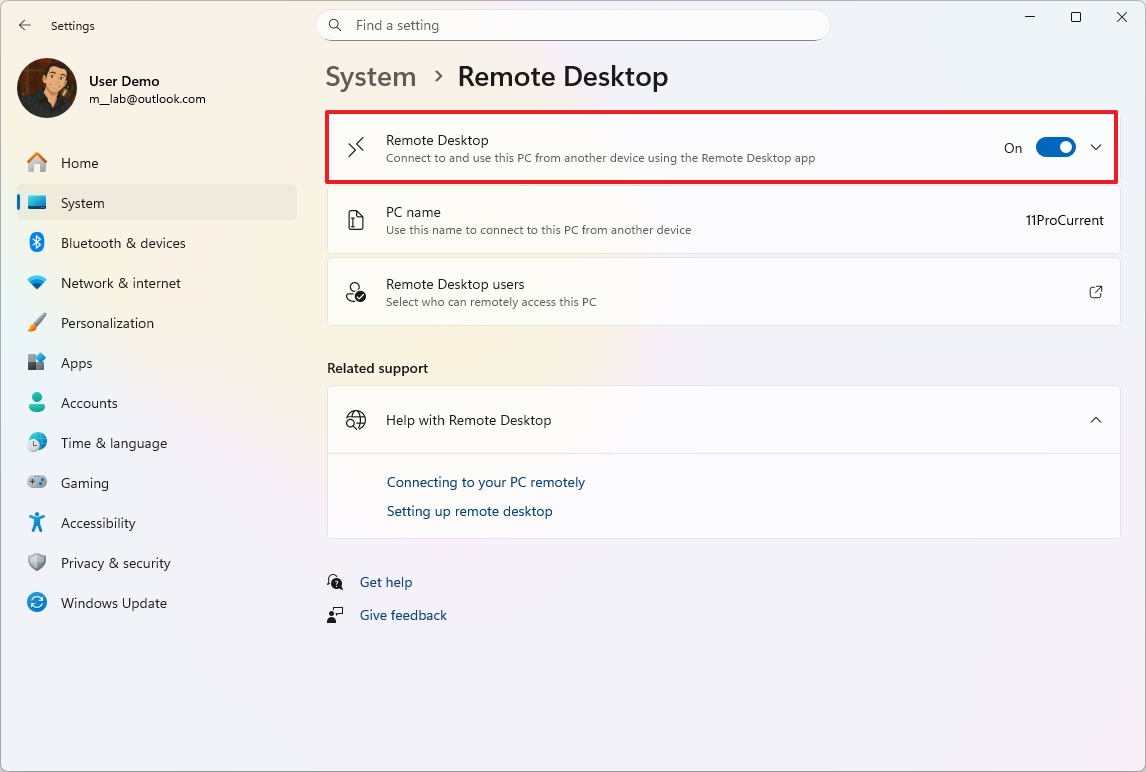Select the Network & internet globe icon
The image size is (1146, 772).
[36, 283]
